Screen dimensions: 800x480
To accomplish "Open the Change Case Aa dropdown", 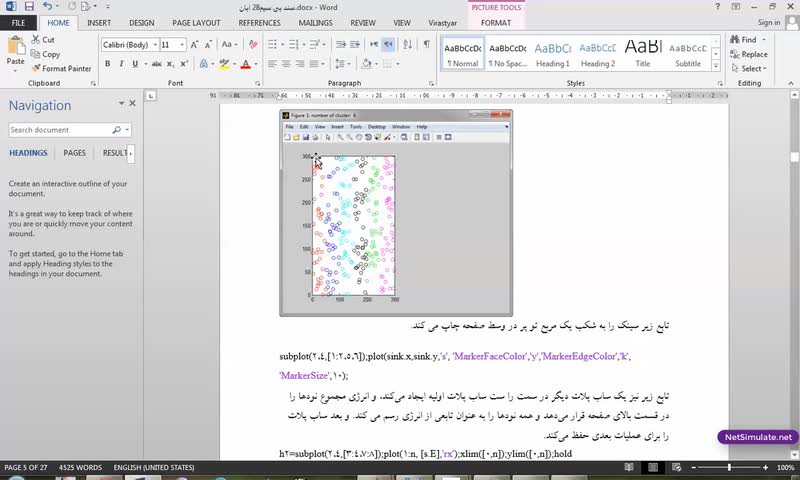I will click(x=229, y=45).
